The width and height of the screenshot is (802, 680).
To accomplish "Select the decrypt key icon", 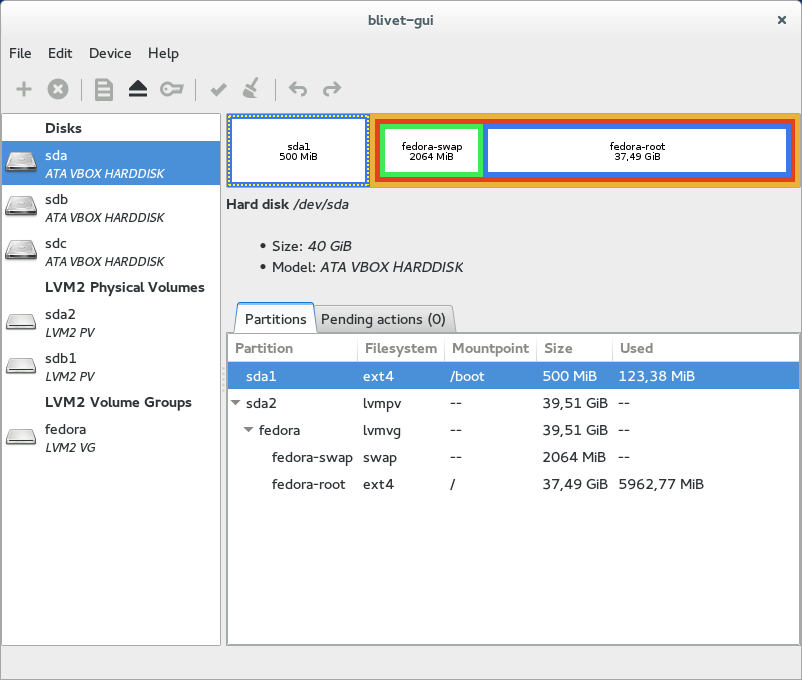I will [x=171, y=89].
